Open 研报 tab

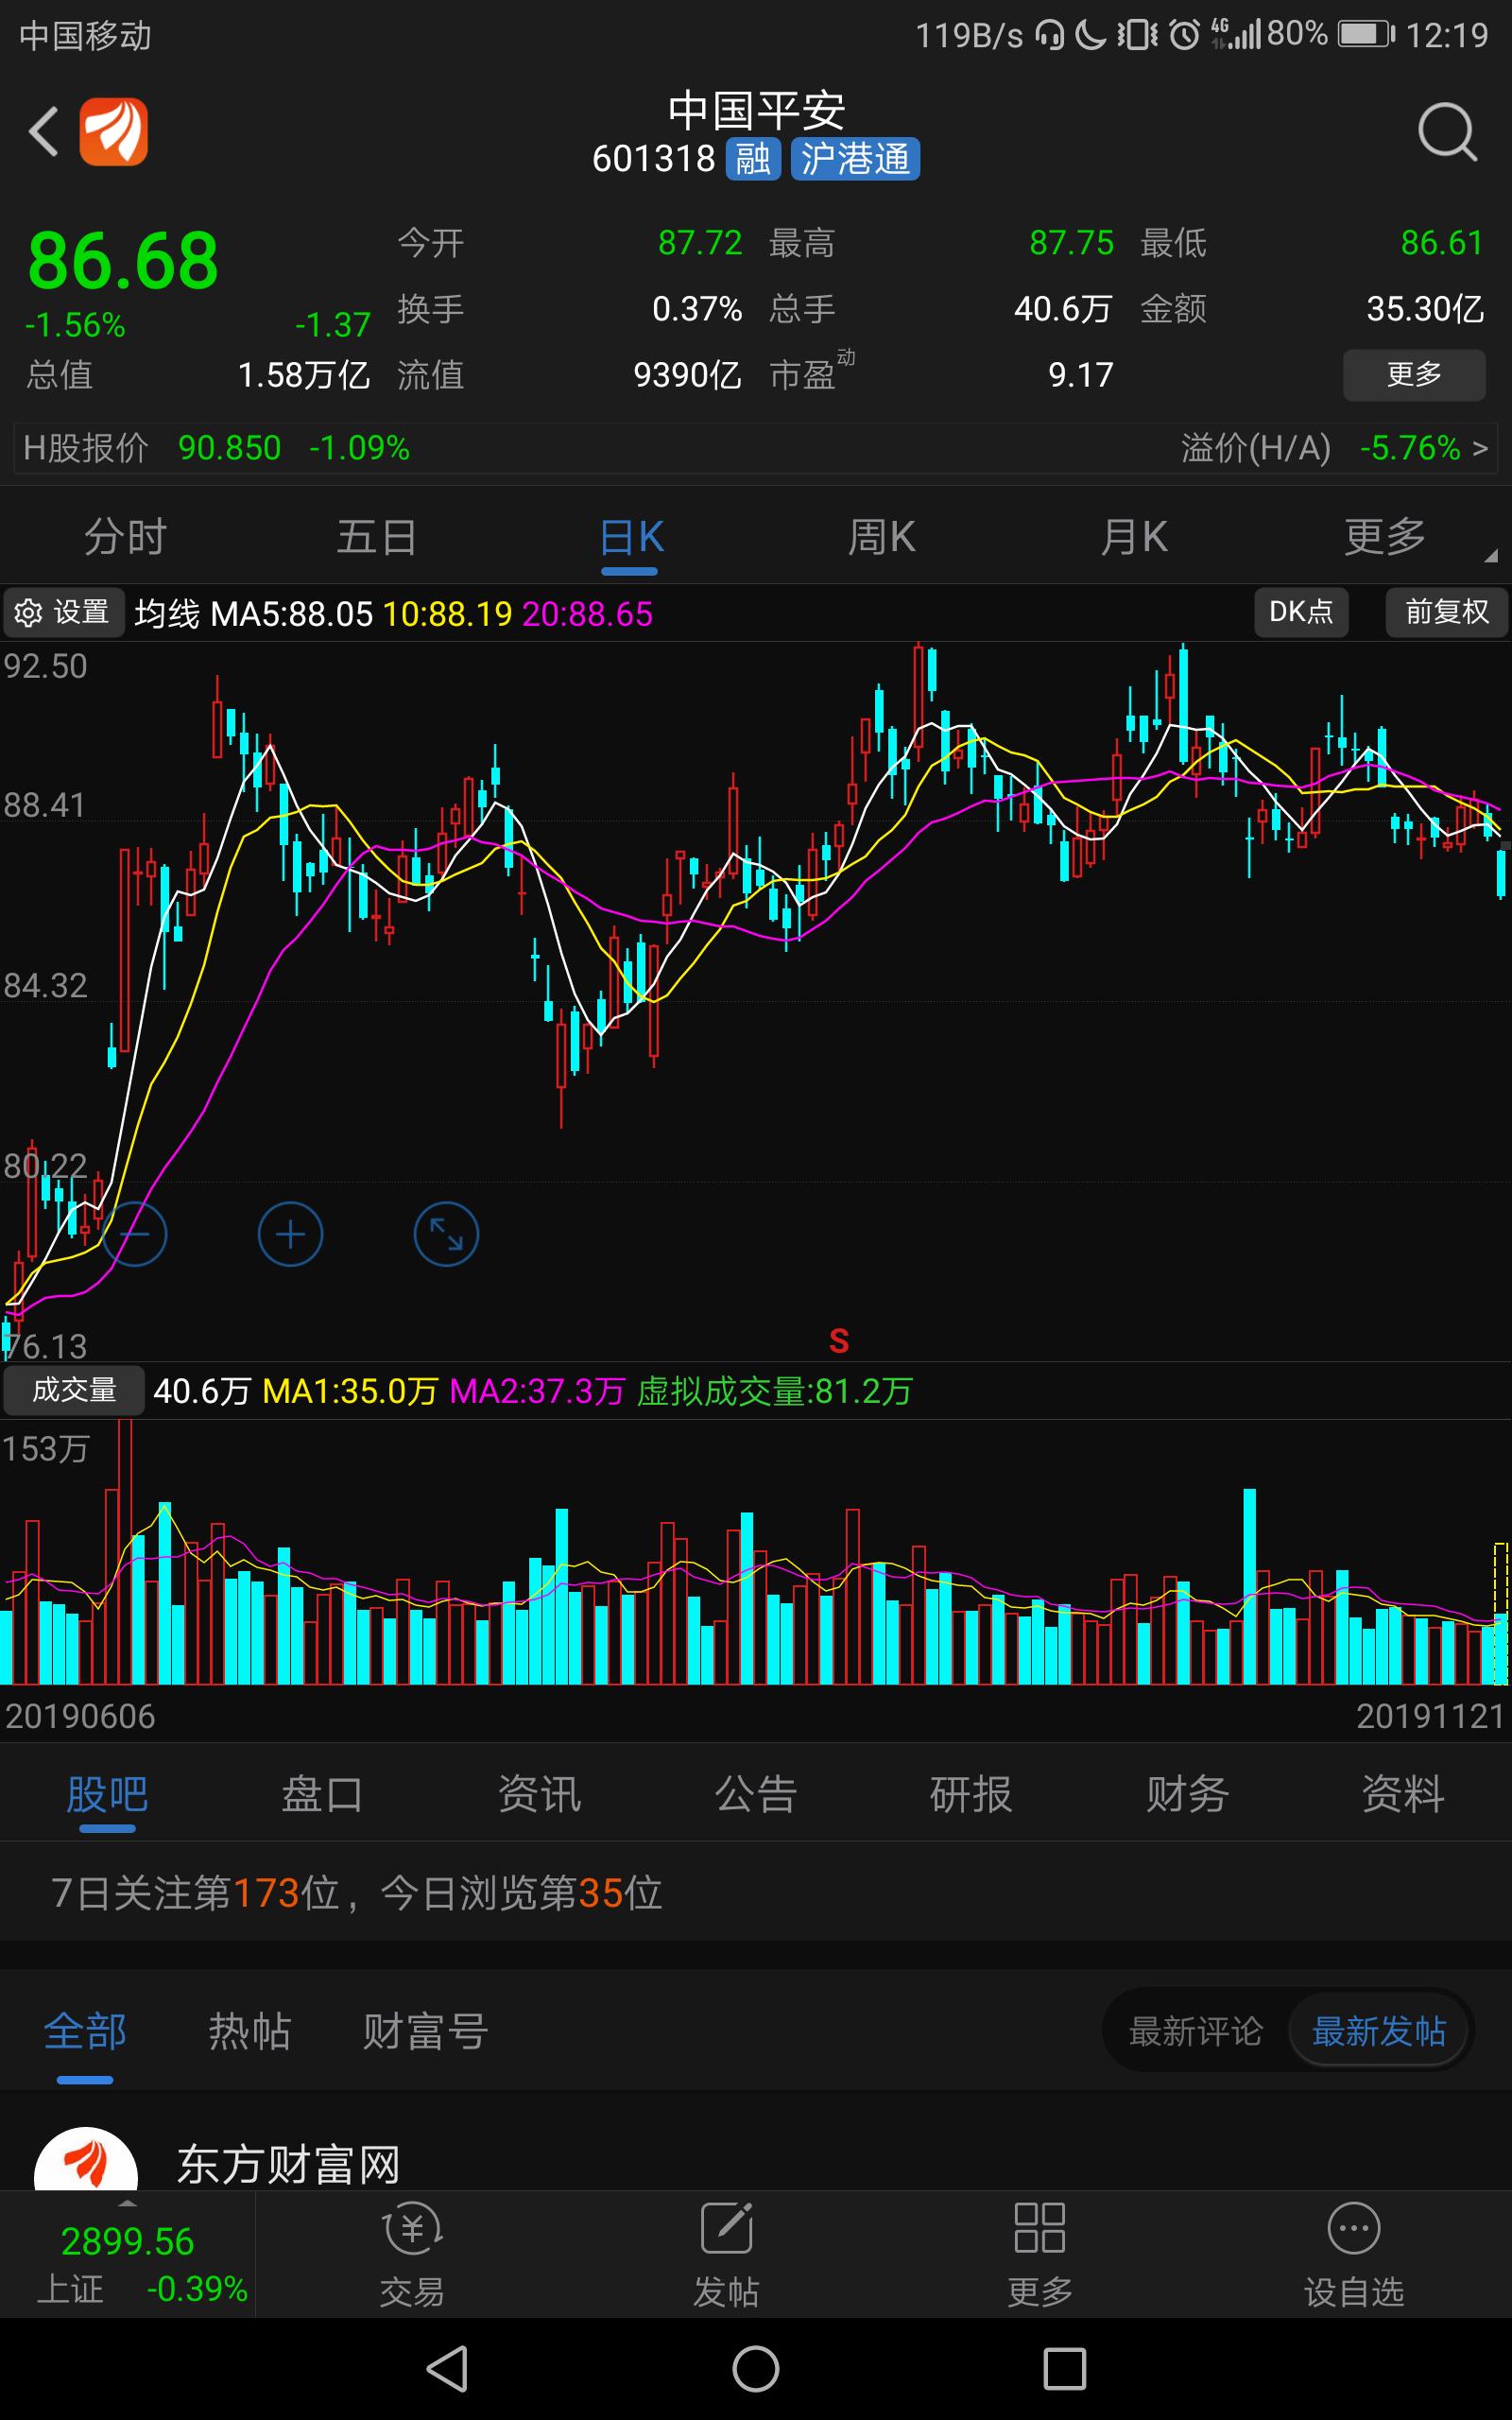(x=971, y=1795)
